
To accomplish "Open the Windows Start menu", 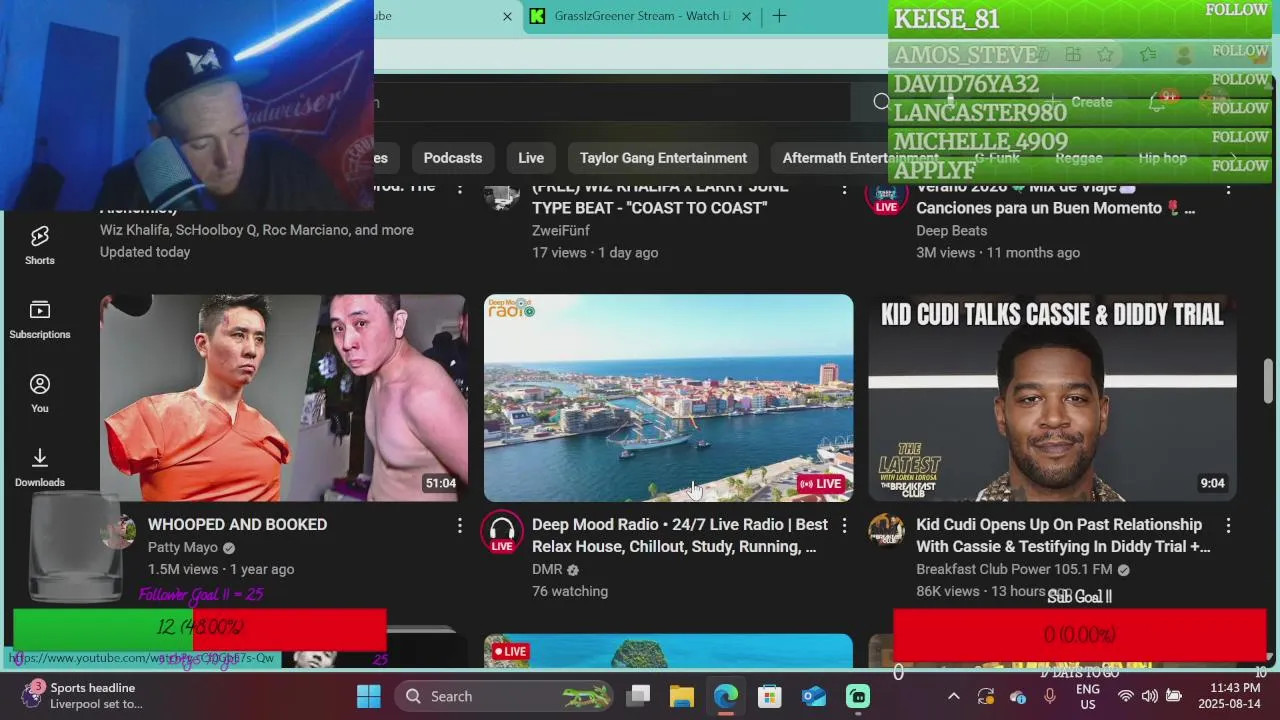I will pyautogui.click(x=369, y=696).
